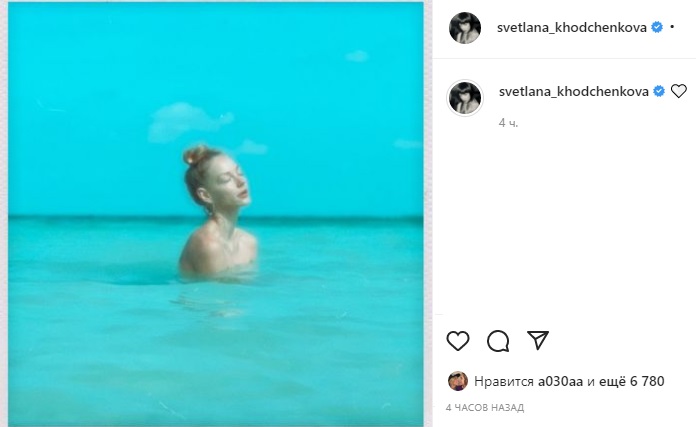Like the caption comment with the small heart
Screen dimensions: 696x427
point(679,91)
